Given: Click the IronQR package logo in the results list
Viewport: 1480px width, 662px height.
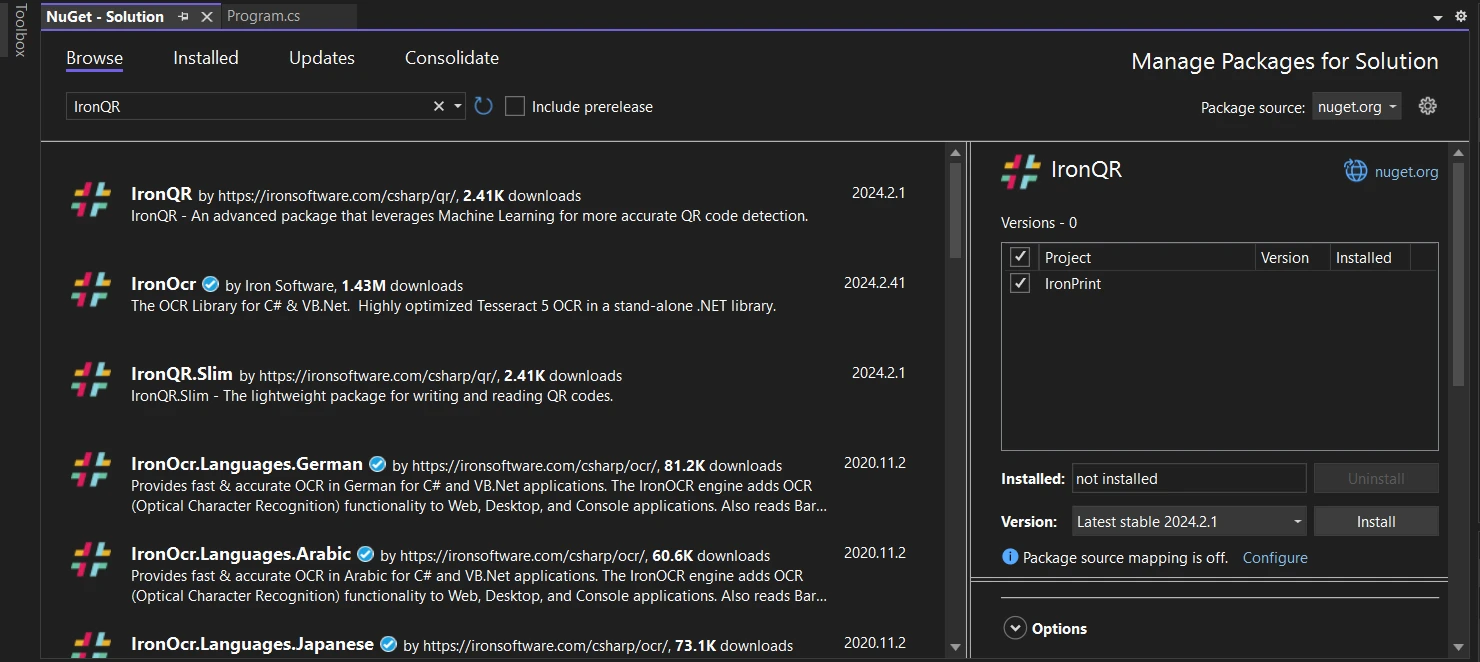Looking at the screenshot, I should click(91, 199).
